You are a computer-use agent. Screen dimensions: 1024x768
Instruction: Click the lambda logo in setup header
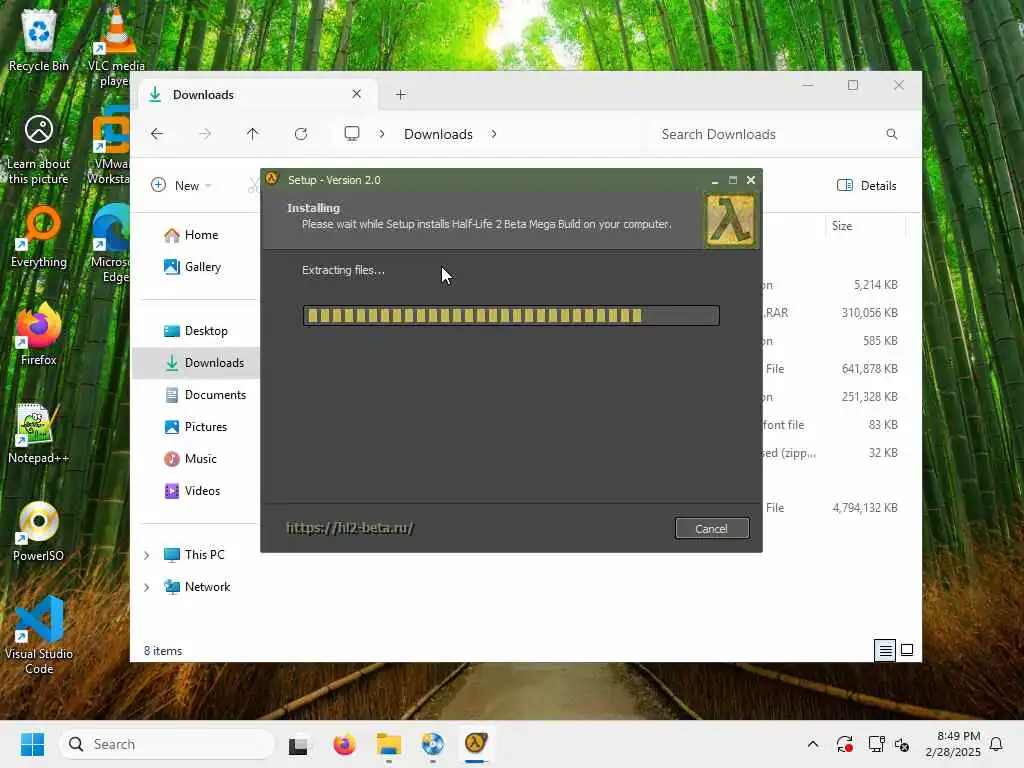[x=730, y=220]
